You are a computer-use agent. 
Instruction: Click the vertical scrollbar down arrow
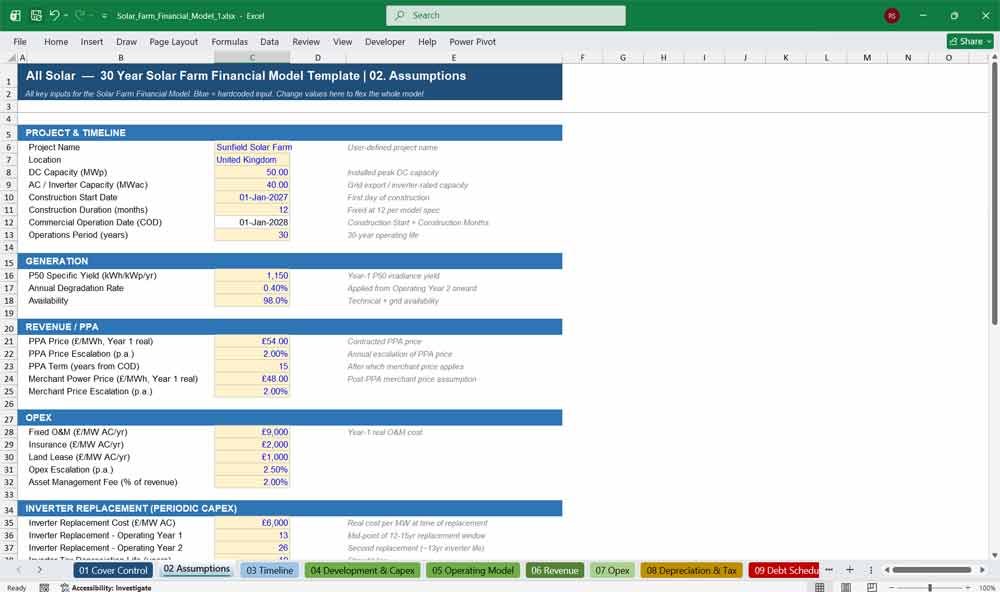click(994, 556)
